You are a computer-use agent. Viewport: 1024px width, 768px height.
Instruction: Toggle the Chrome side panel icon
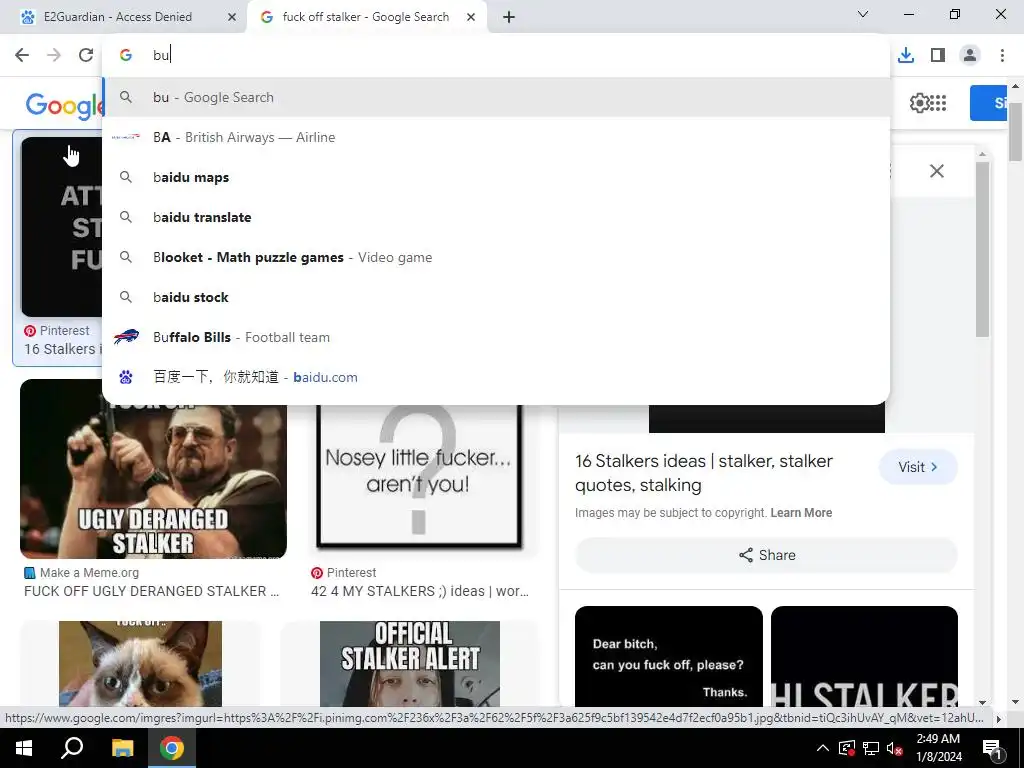tap(938, 55)
